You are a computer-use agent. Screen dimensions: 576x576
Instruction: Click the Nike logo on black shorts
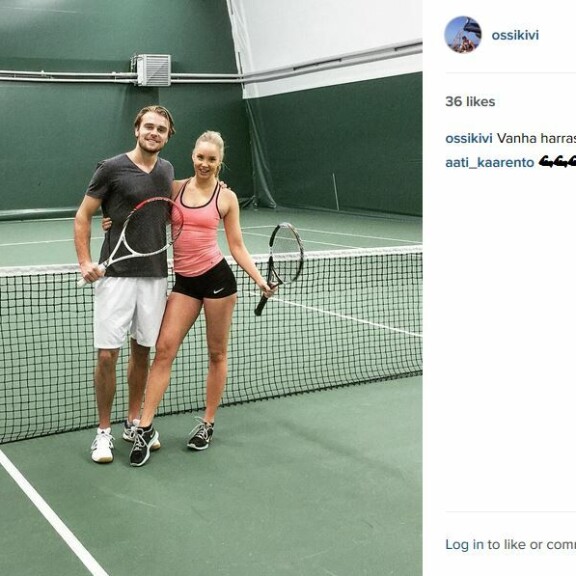(x=218, y=291)
